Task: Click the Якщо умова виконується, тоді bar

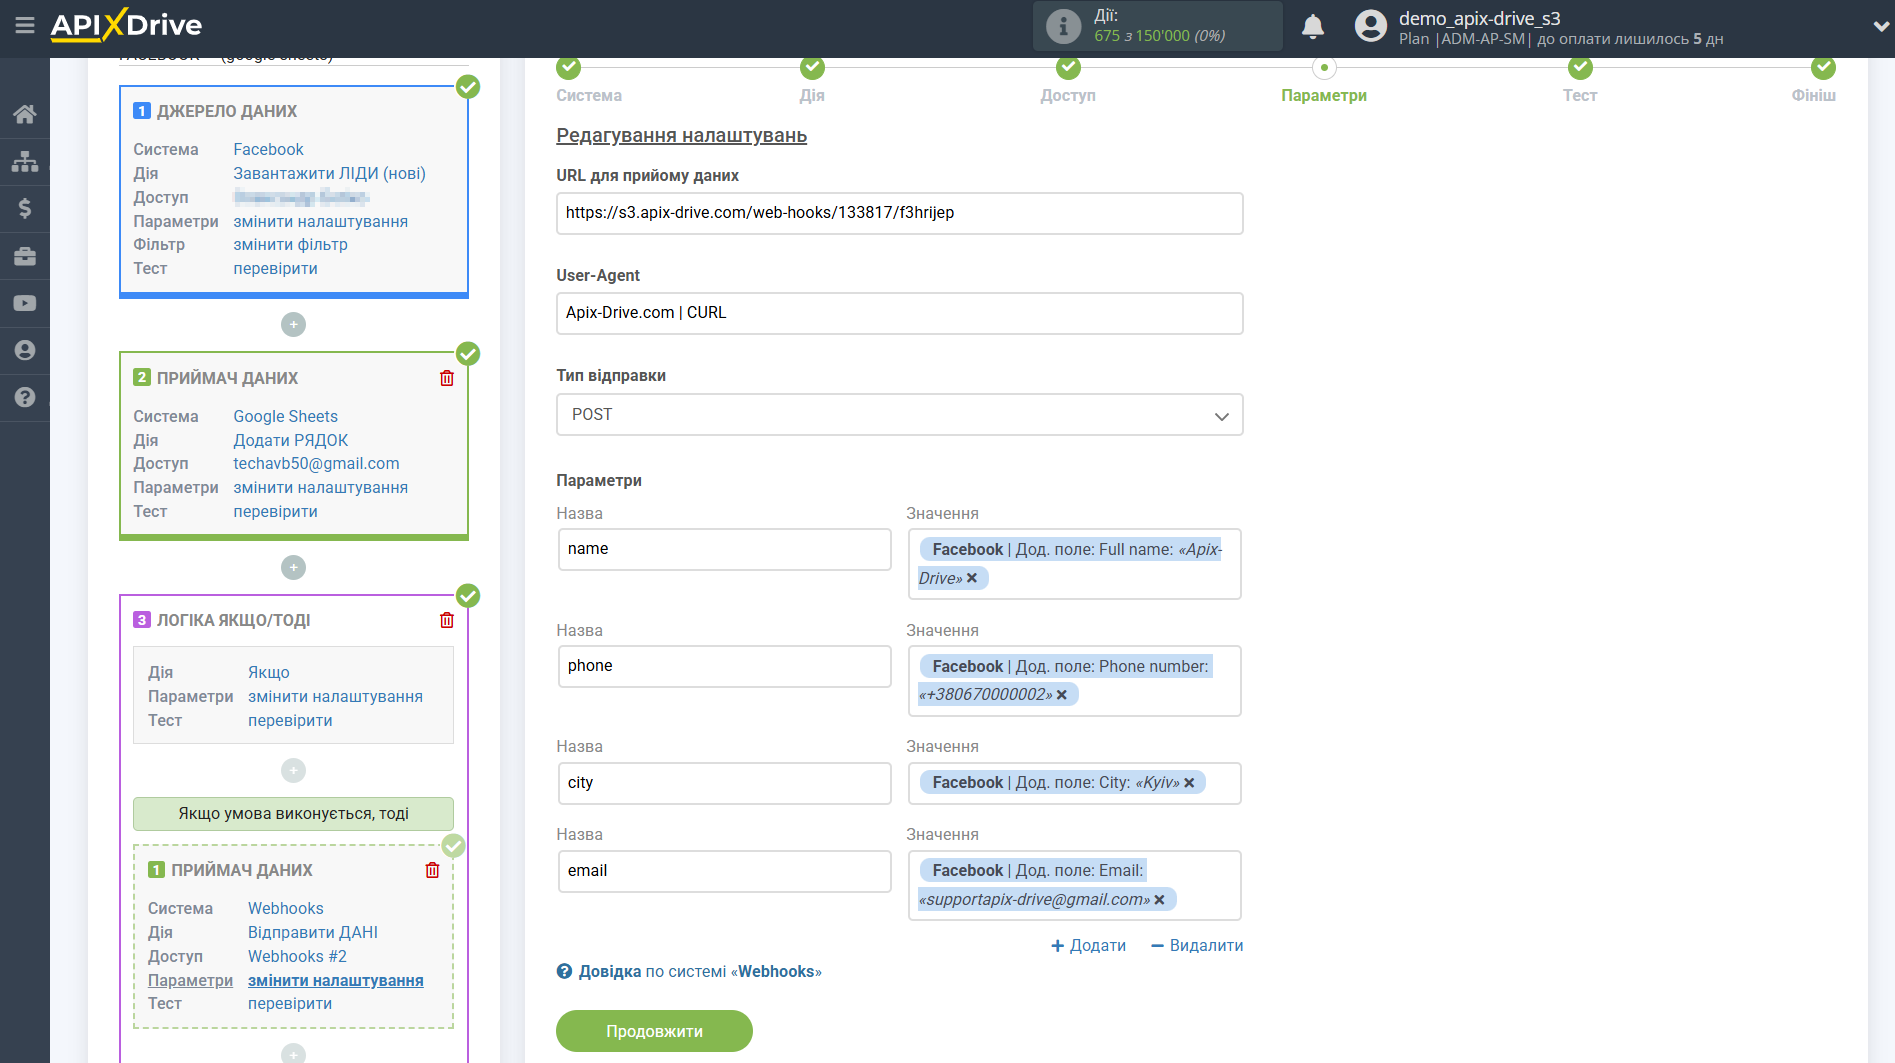Action: coord(293,814)
